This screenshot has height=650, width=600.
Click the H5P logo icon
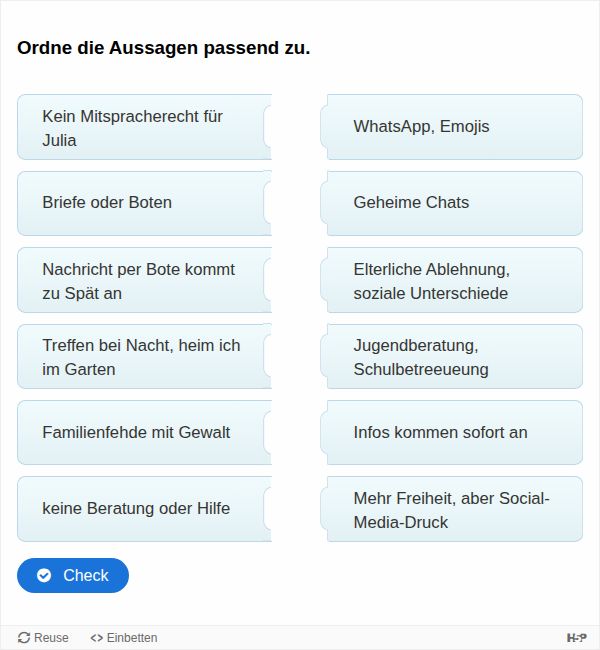point(576,637)
